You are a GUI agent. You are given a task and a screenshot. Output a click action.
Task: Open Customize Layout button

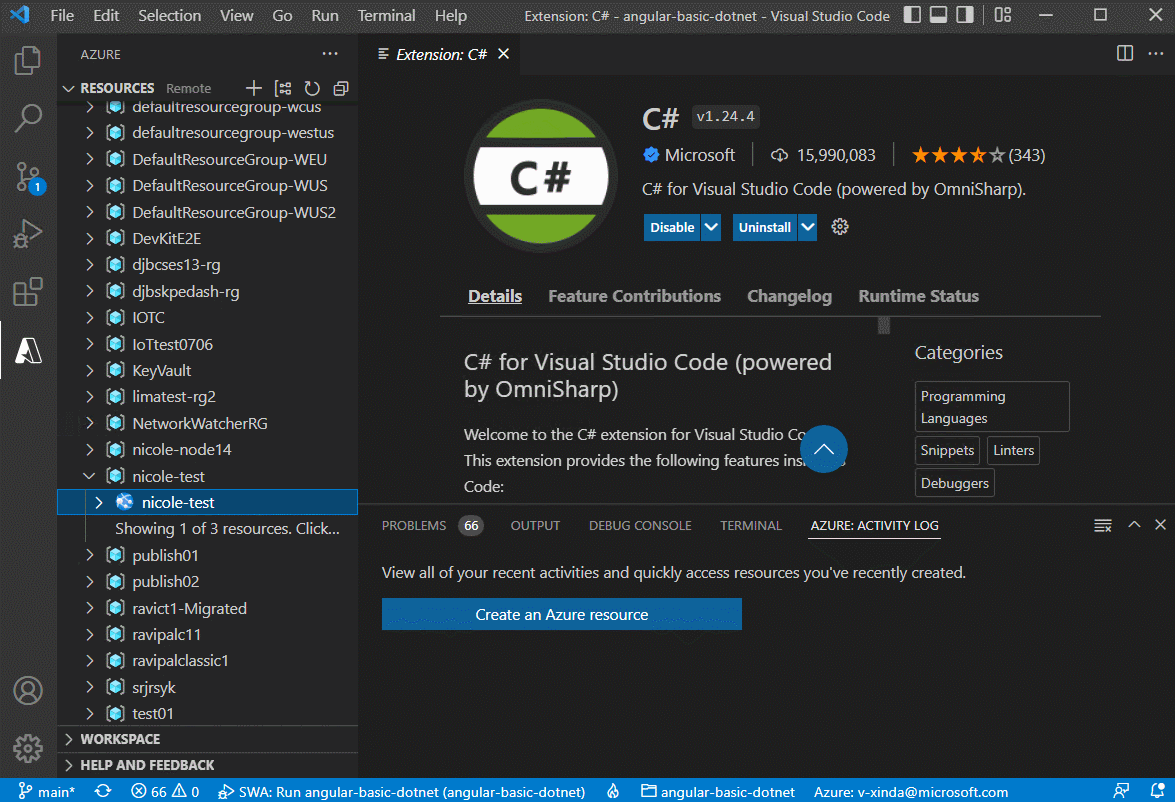point(1003,15)
